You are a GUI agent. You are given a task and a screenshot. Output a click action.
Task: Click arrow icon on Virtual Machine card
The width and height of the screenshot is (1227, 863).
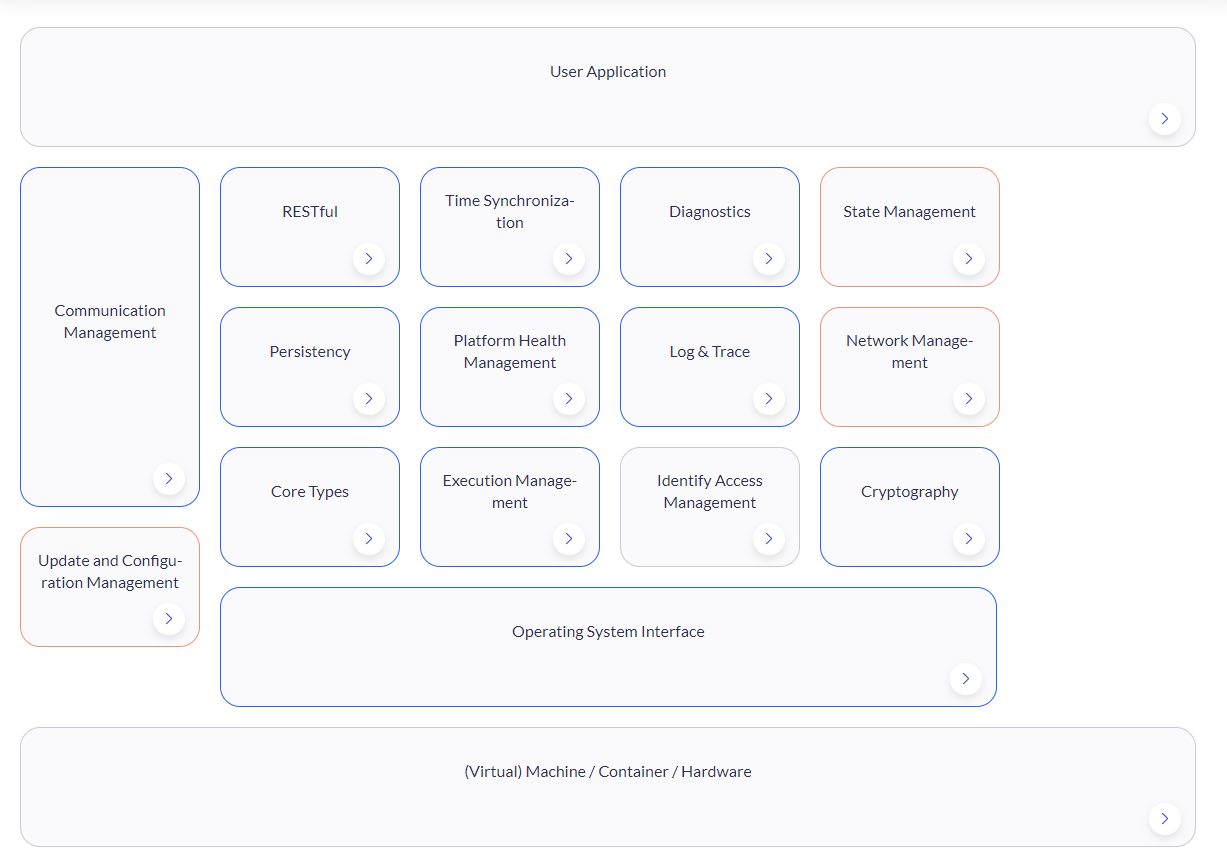(x=1164, y=819)
